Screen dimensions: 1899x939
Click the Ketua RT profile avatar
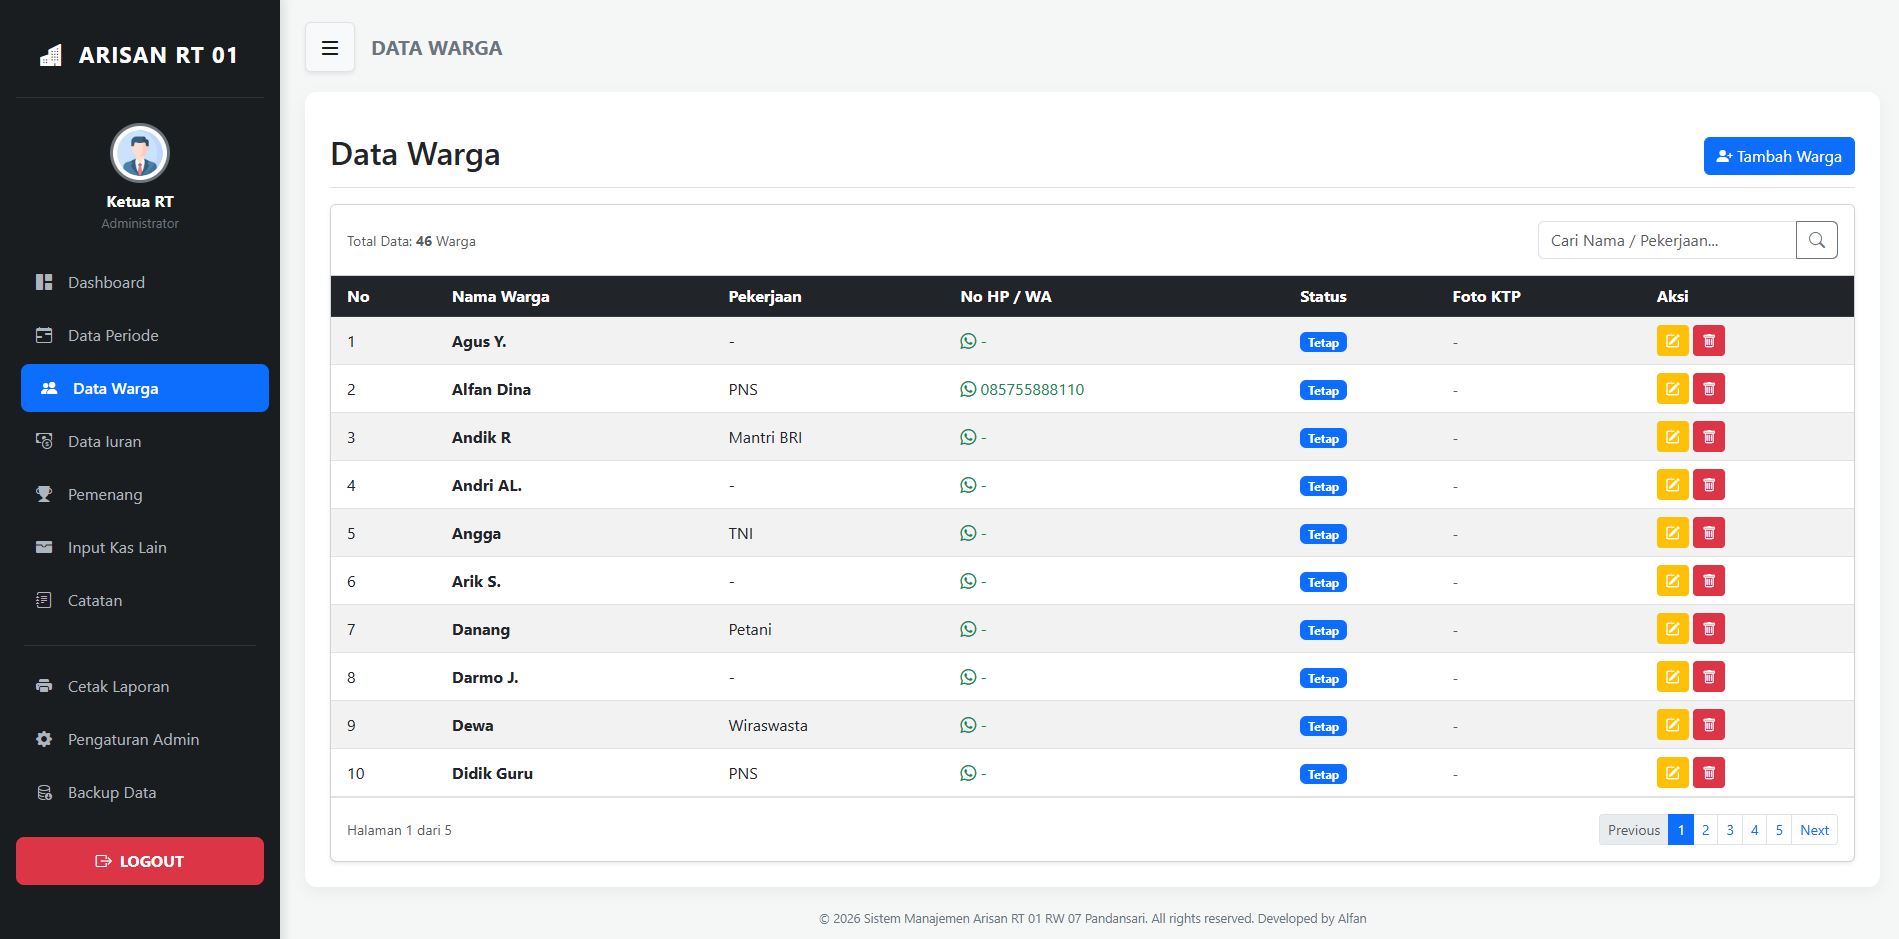pos(140,153)
